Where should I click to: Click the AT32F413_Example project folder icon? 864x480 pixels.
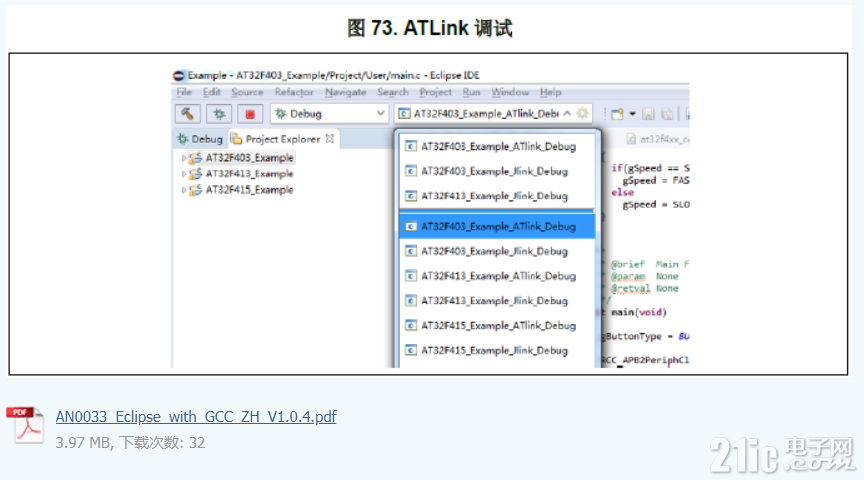(x=195, y=174)
